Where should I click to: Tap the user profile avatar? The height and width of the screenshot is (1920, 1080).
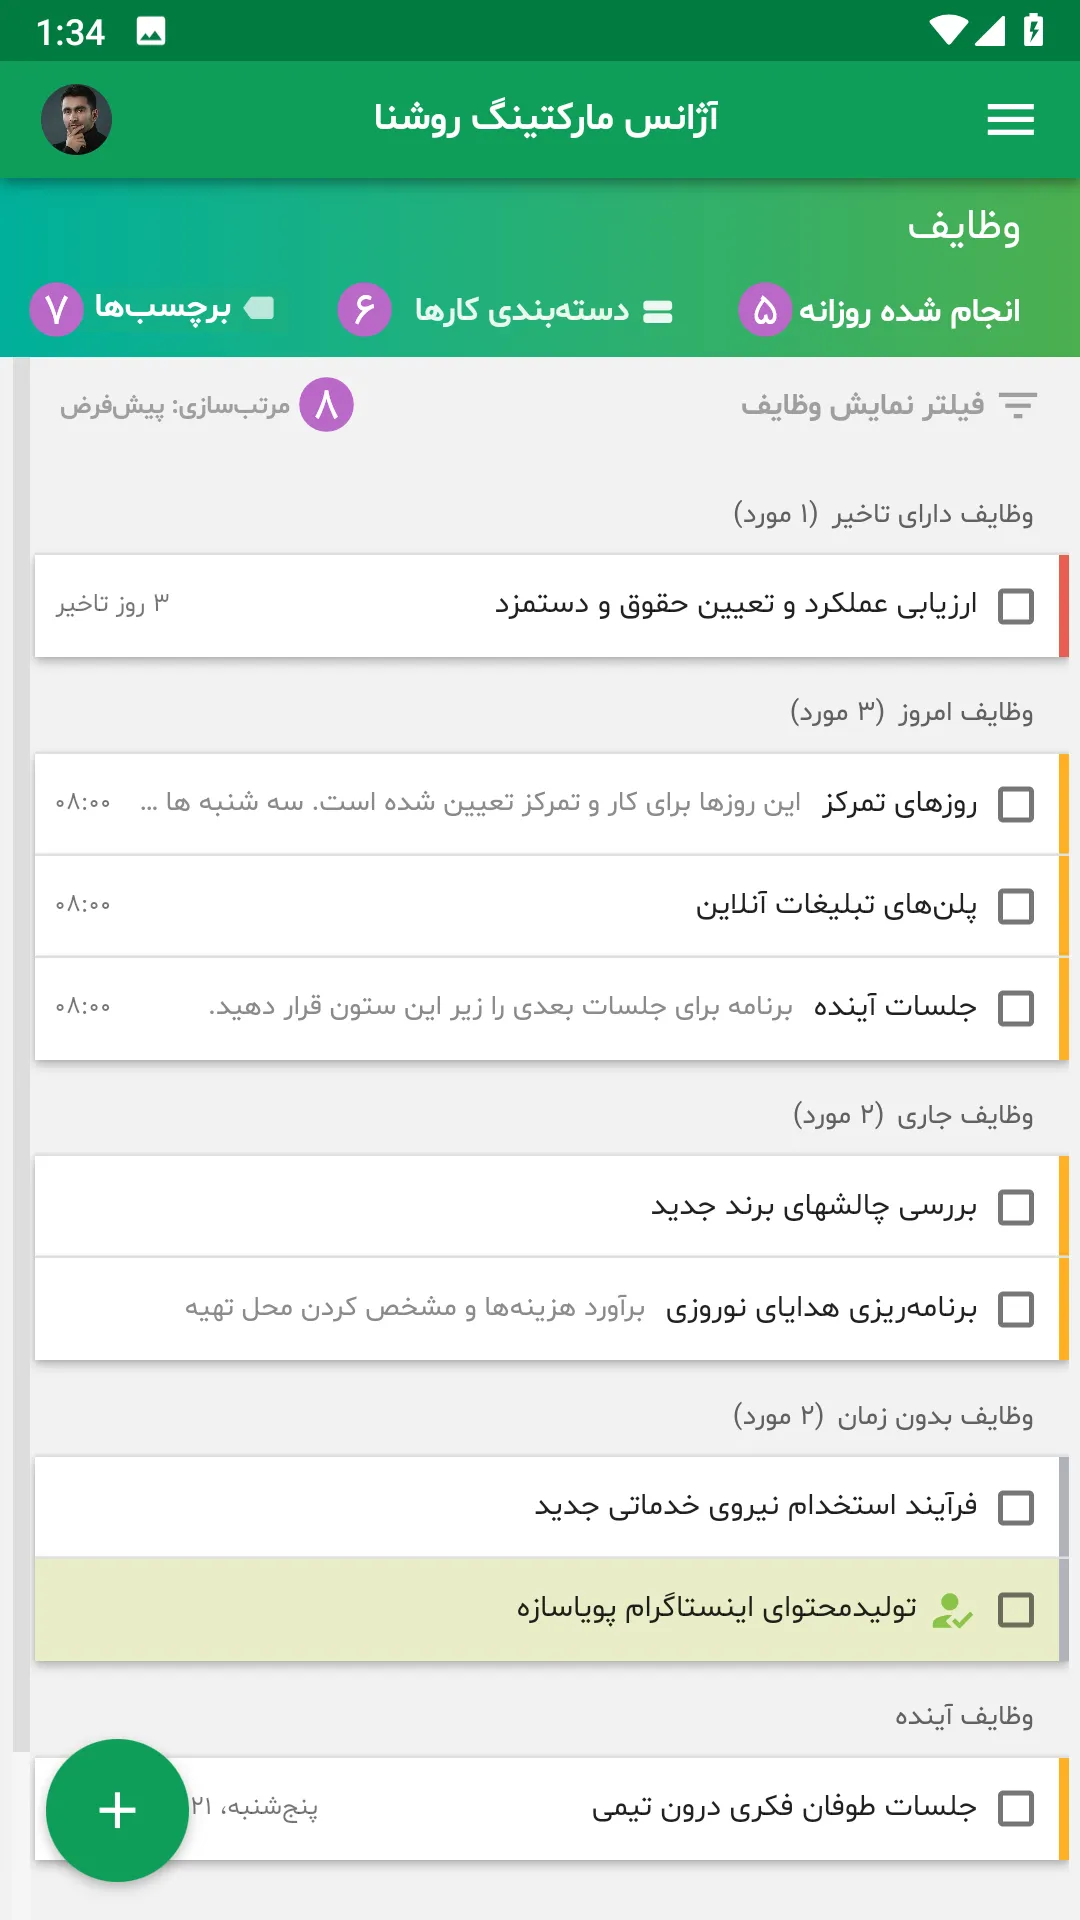[x=76, y=119]
